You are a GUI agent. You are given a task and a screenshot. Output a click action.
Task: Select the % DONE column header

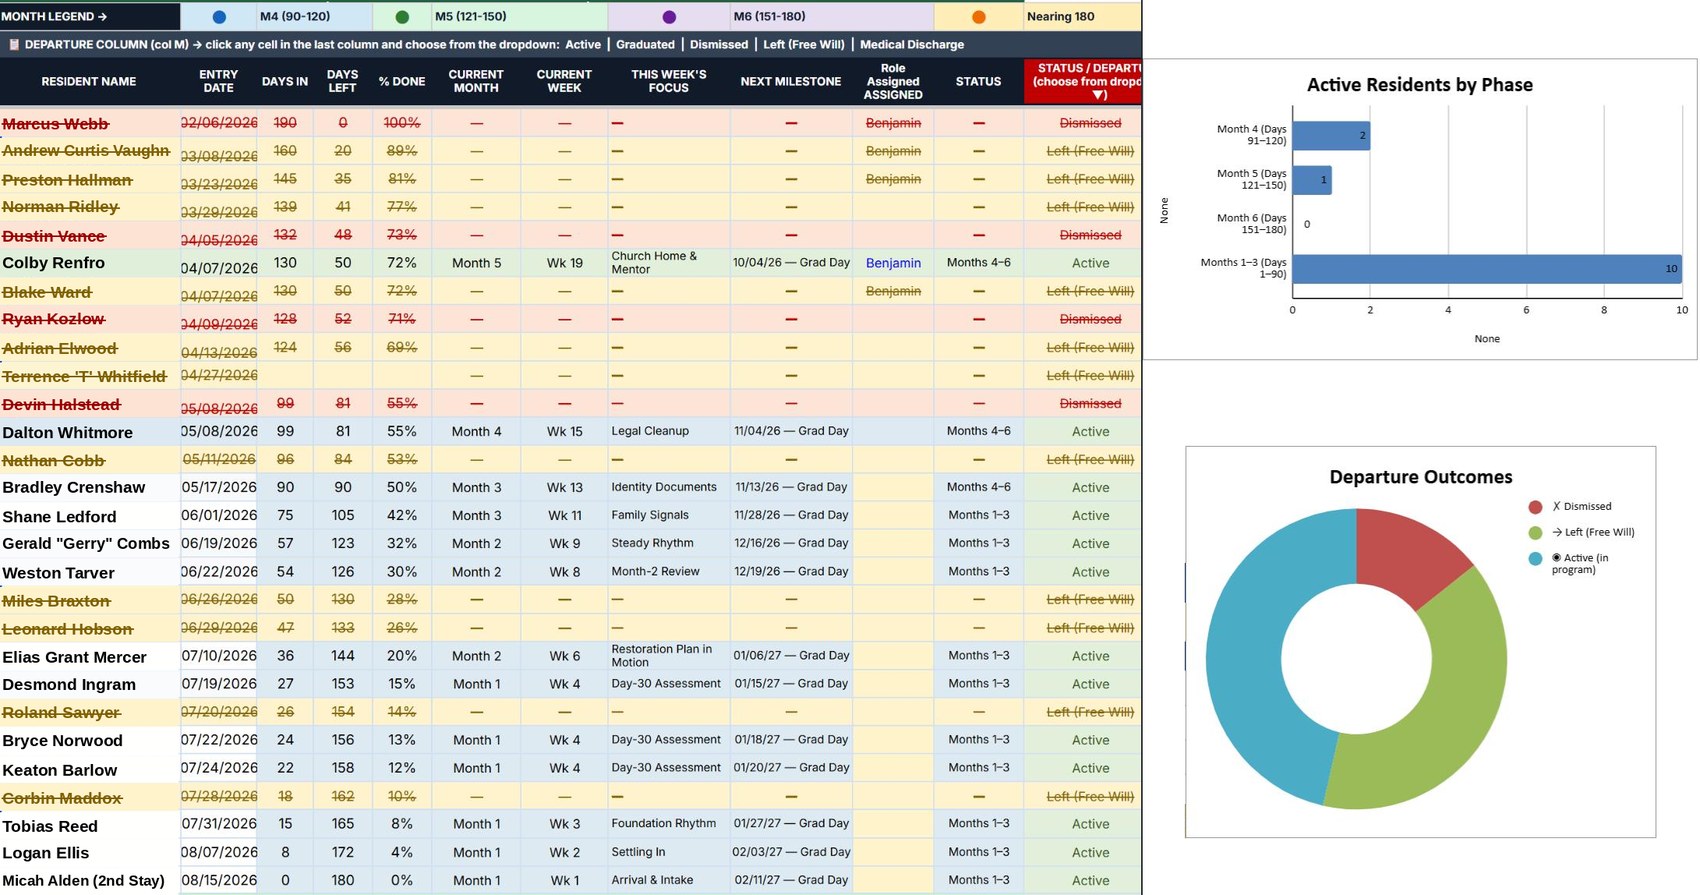tap(402, 81)
